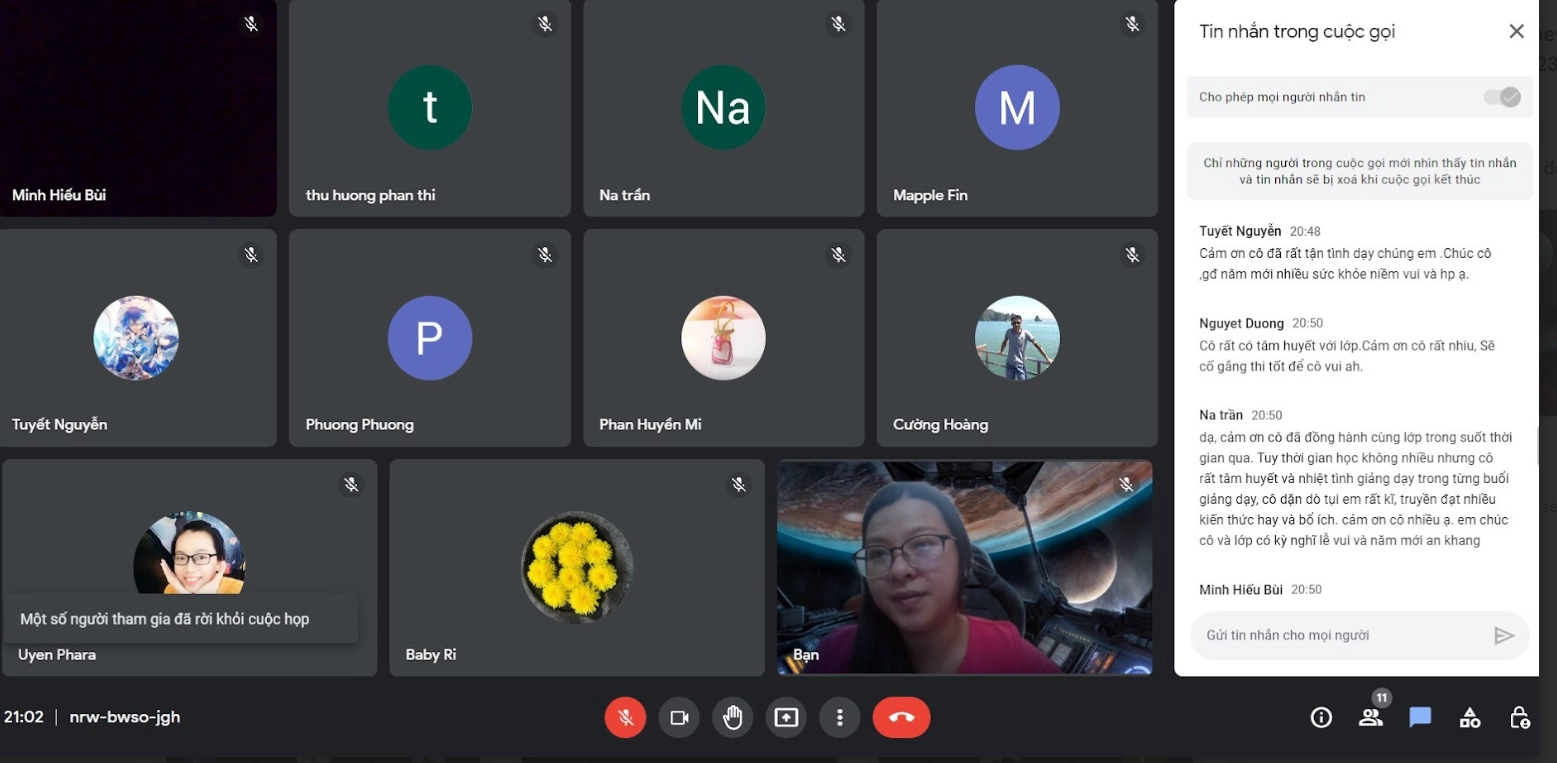Image resolution: width=1557 pixels, height=763 pixels.
Task: Select Cường Hoàng avatar photo
Action: click(x=1017, y=338)
